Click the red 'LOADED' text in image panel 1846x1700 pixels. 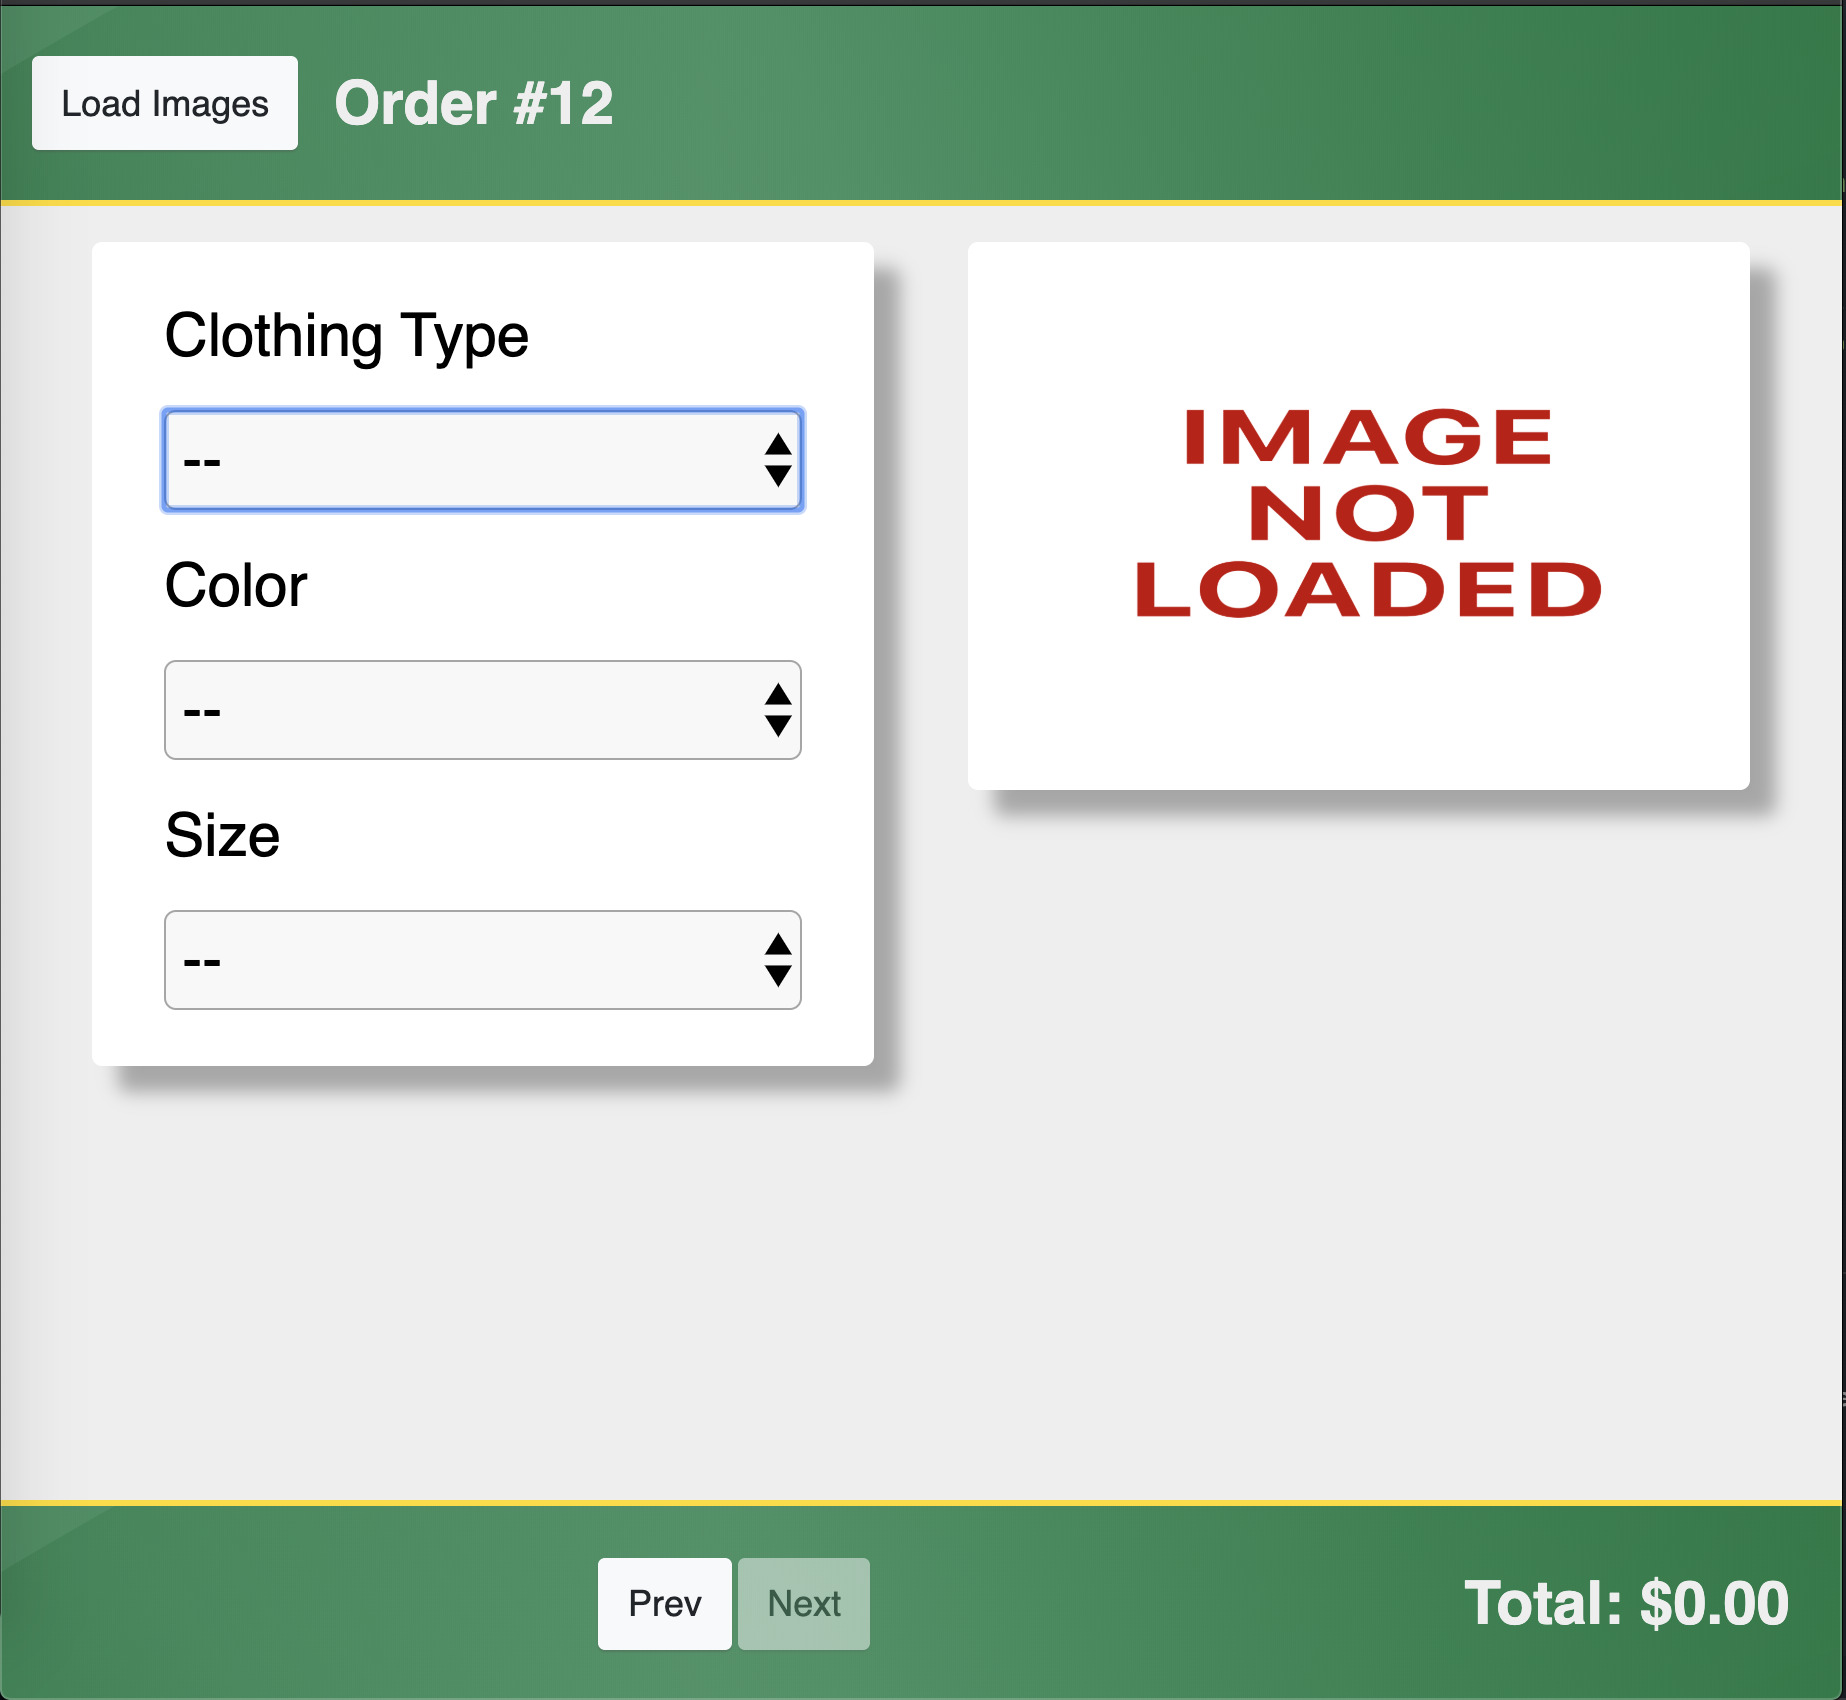[1368, 590]
